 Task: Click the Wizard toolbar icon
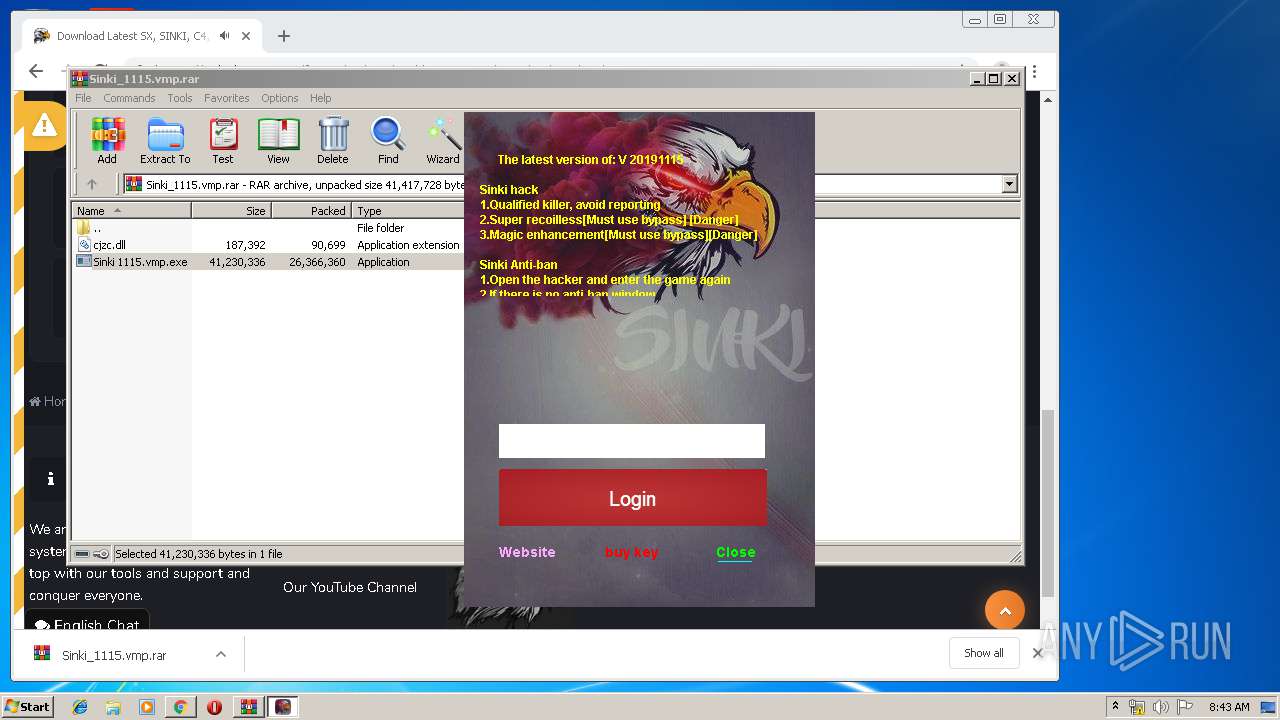tap(443, 140)
